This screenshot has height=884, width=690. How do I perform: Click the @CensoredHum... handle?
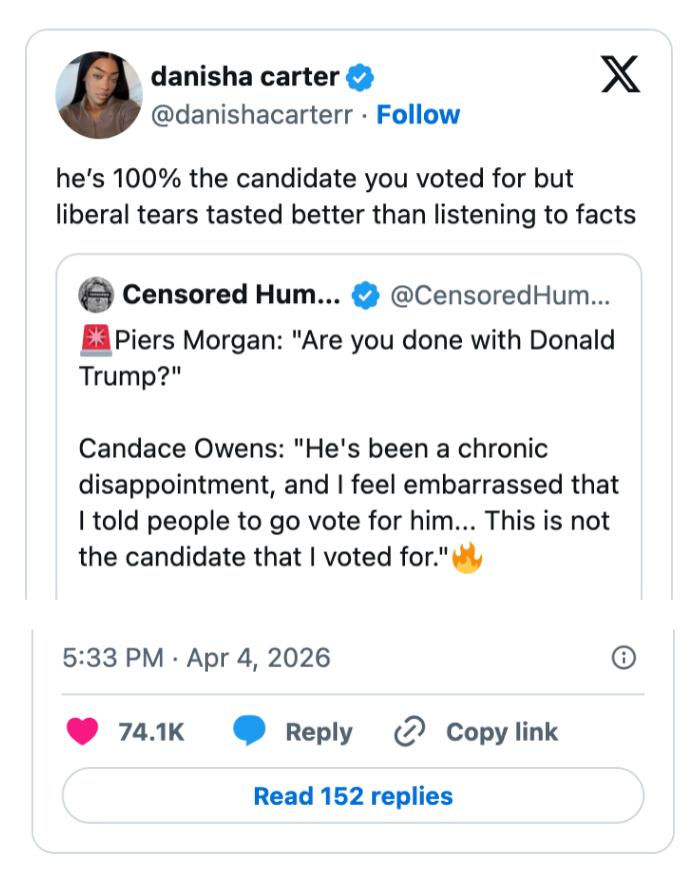click(500, 295)
